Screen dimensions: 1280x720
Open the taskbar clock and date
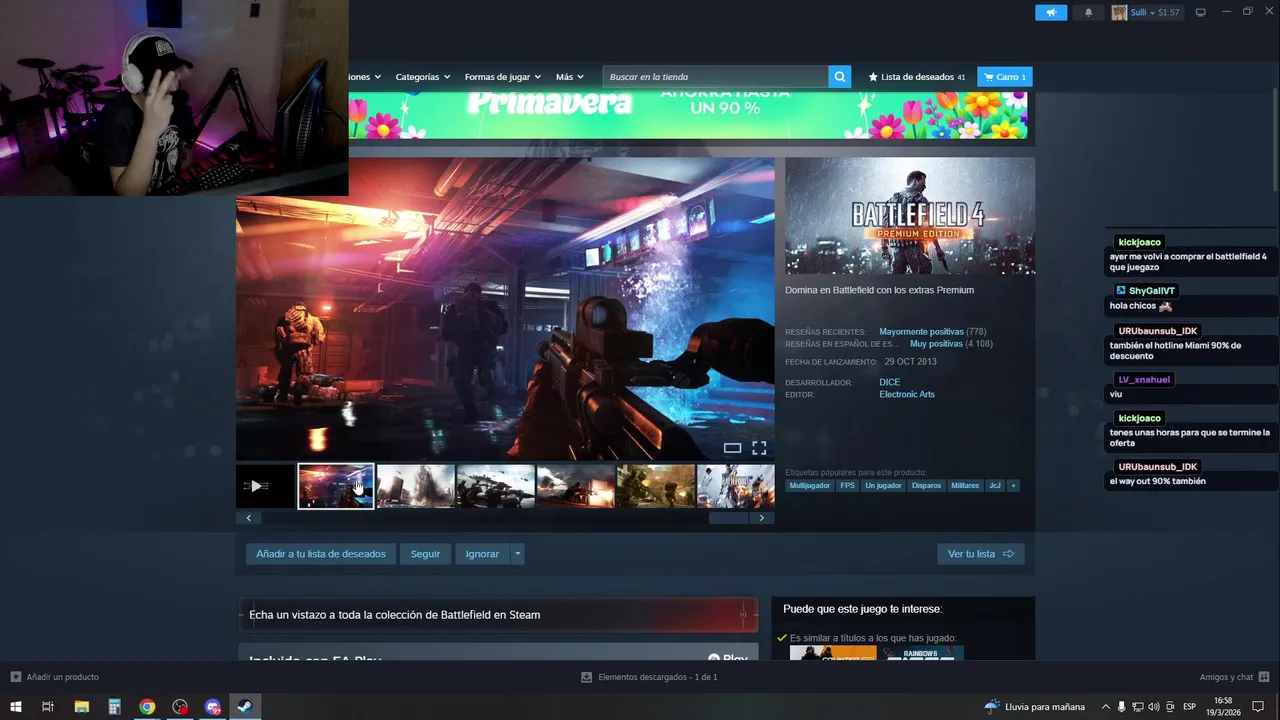pos(1223,707)
